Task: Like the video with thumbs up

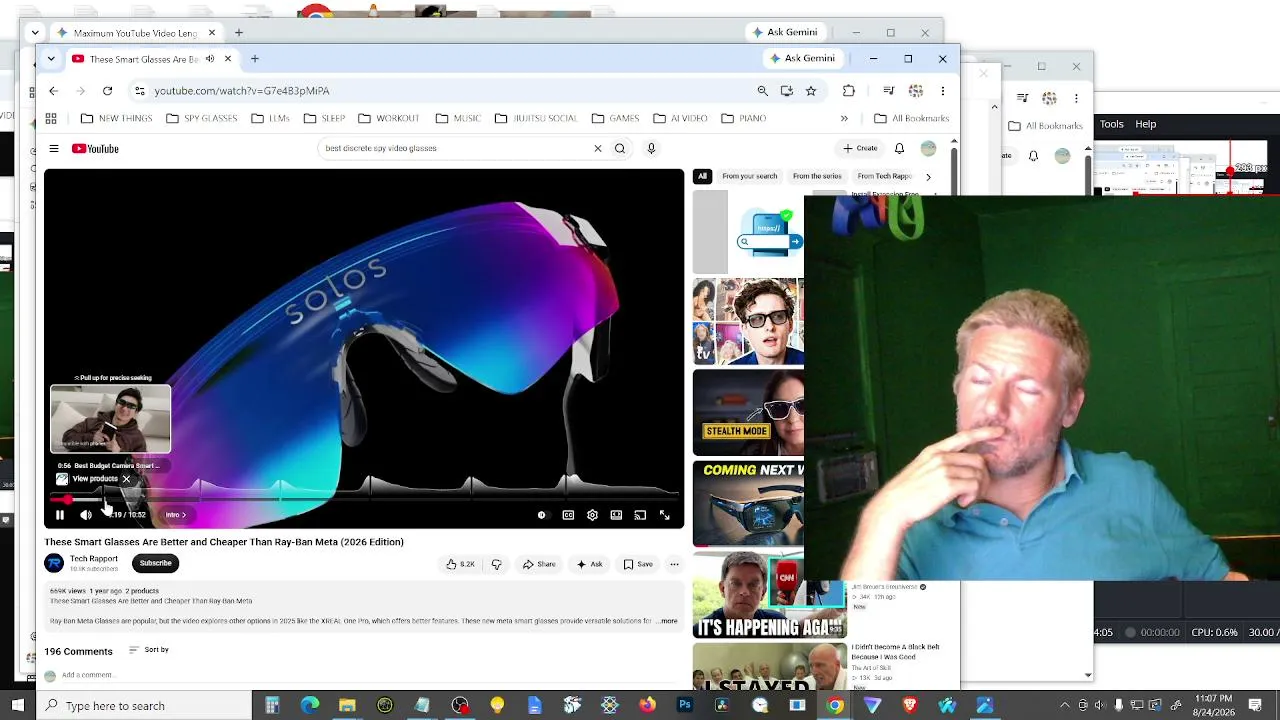Action: point(461,564)
